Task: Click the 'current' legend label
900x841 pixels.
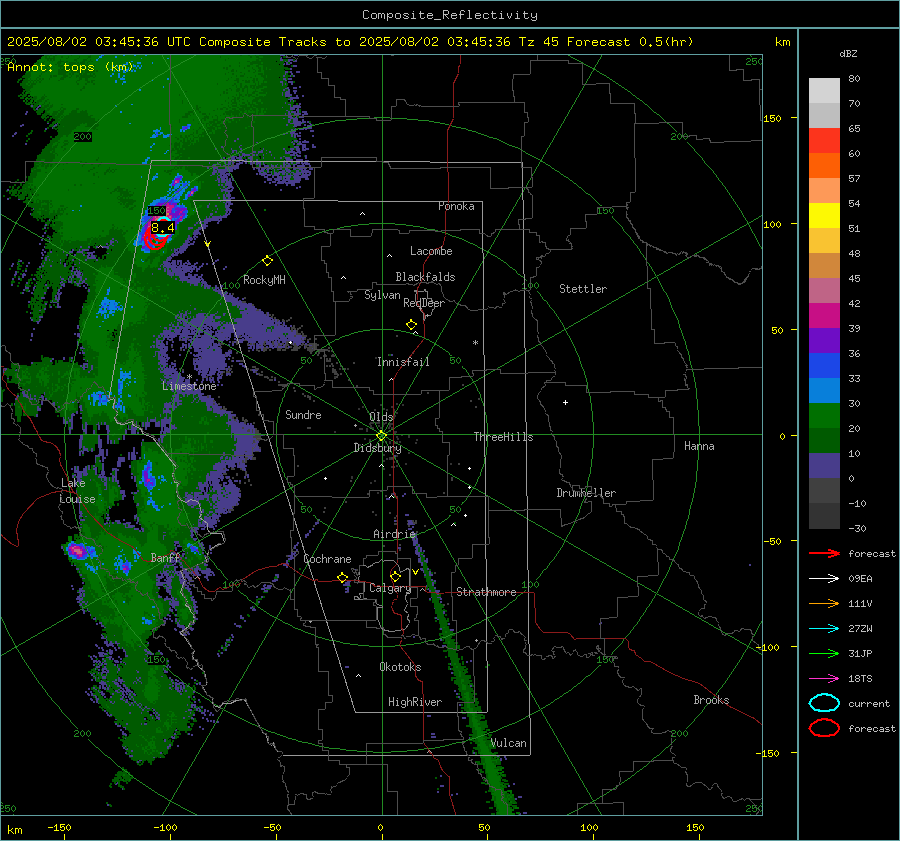Action: 869,703
